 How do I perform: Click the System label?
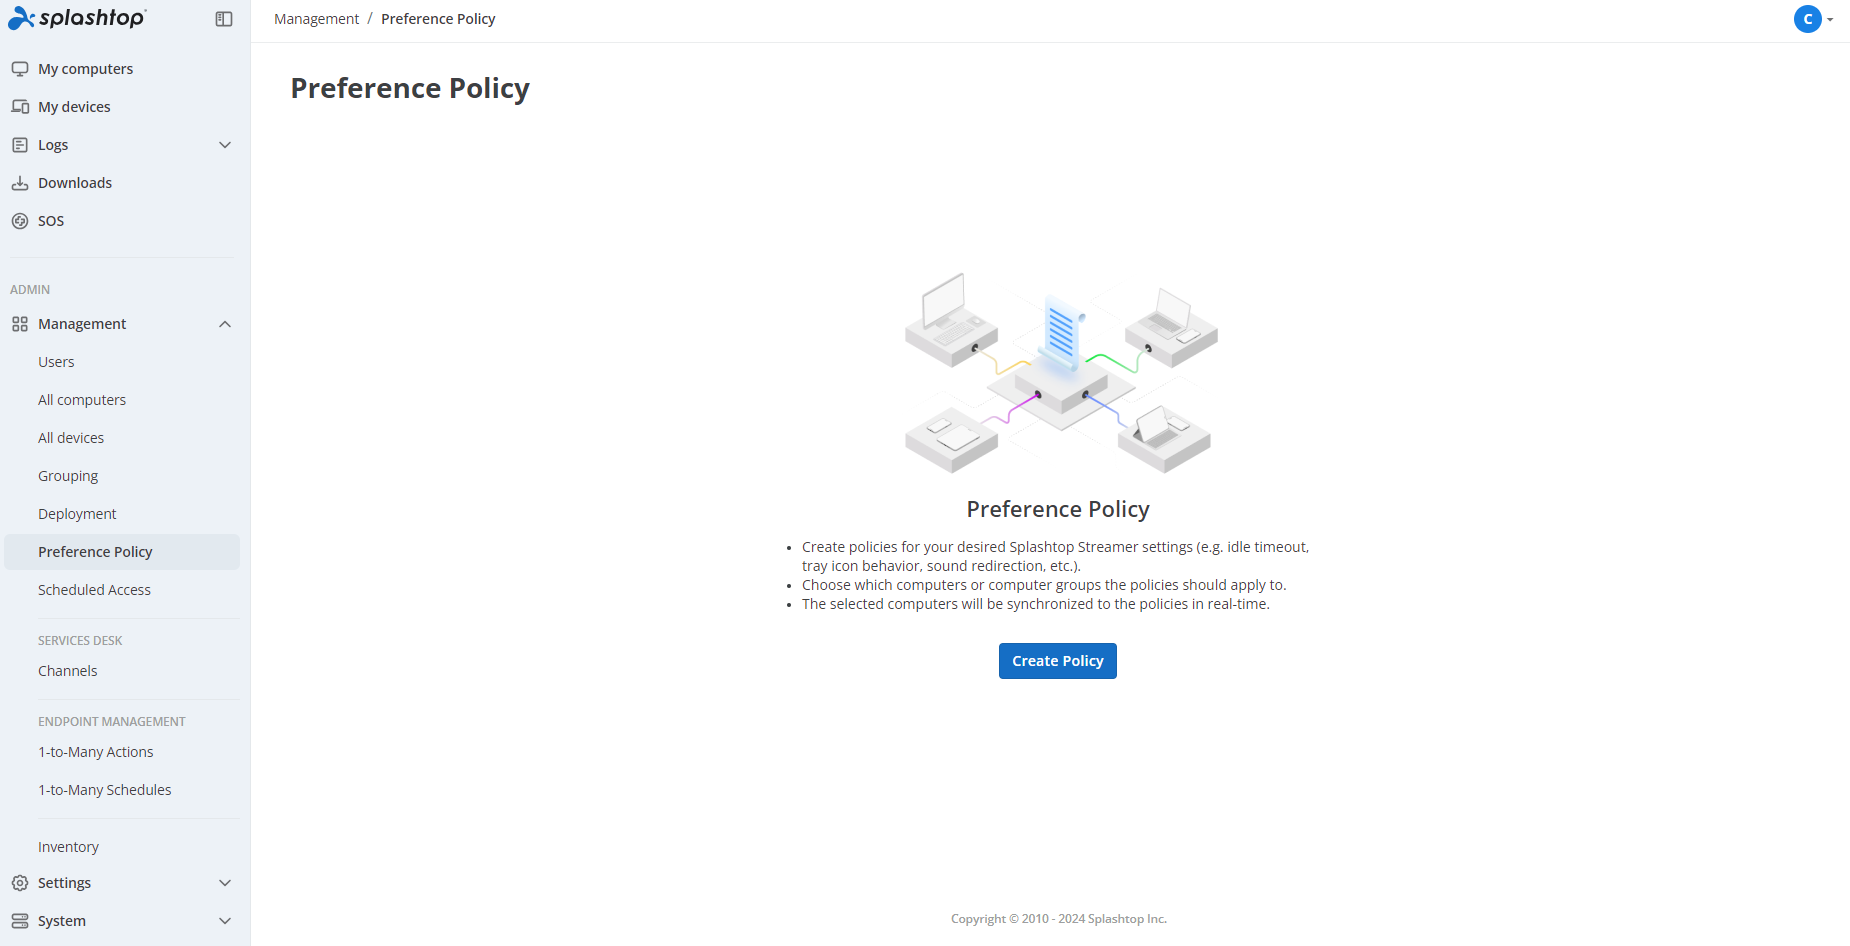coord(62,921)
